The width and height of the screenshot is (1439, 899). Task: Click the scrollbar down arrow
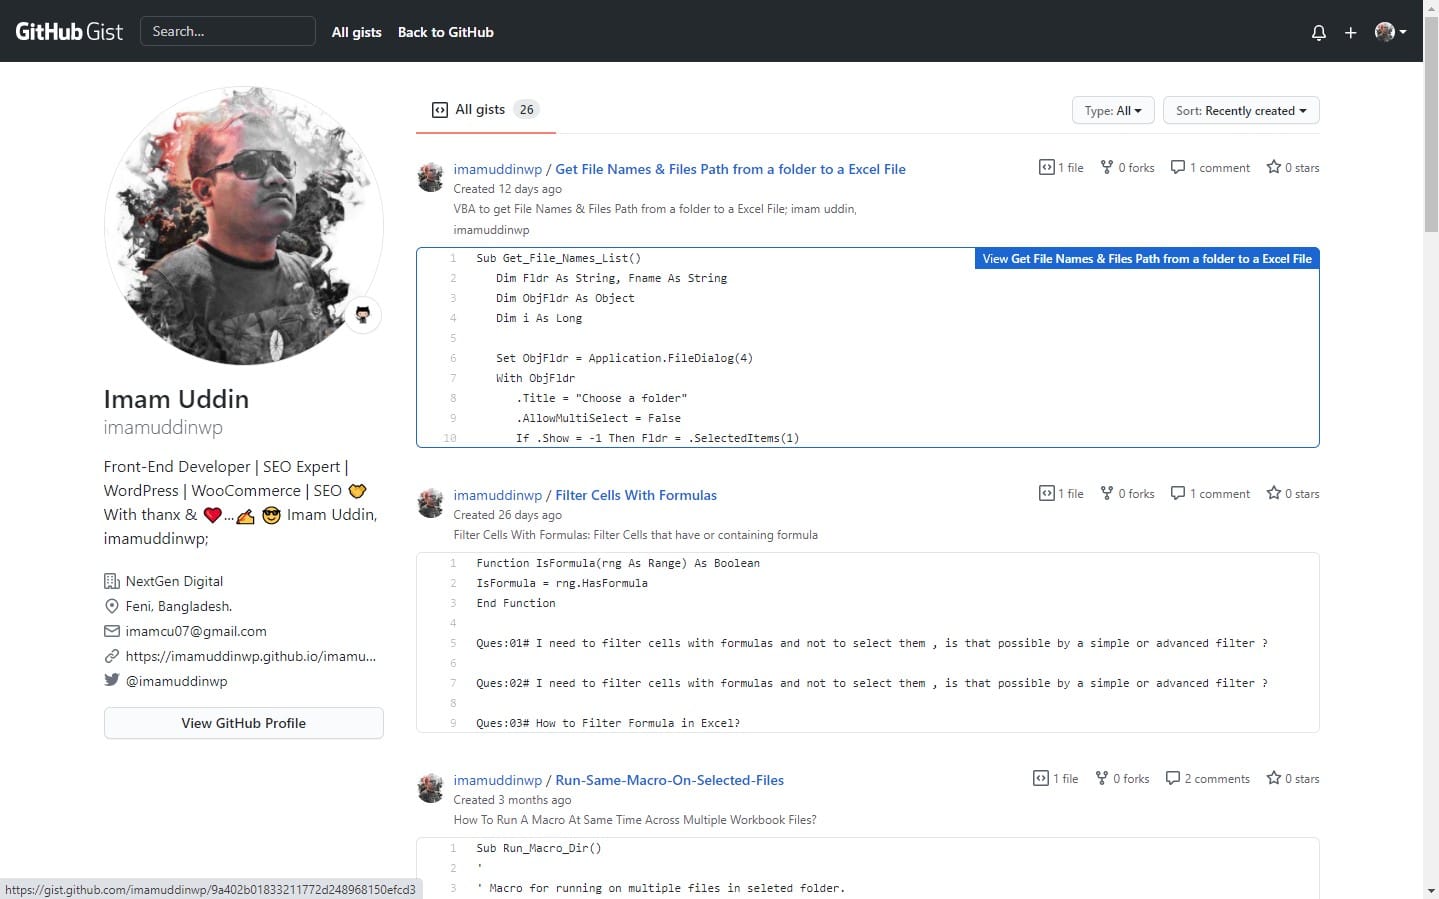tap(1431, 890)
